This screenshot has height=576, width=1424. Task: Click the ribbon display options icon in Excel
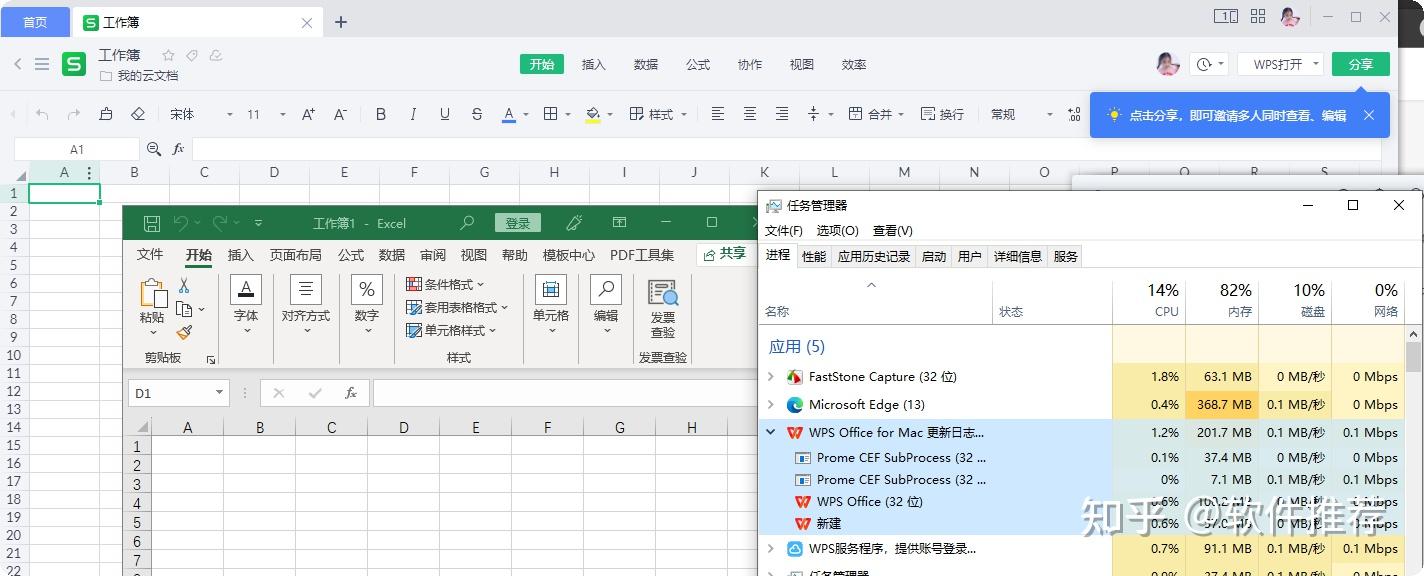[619, 223]
